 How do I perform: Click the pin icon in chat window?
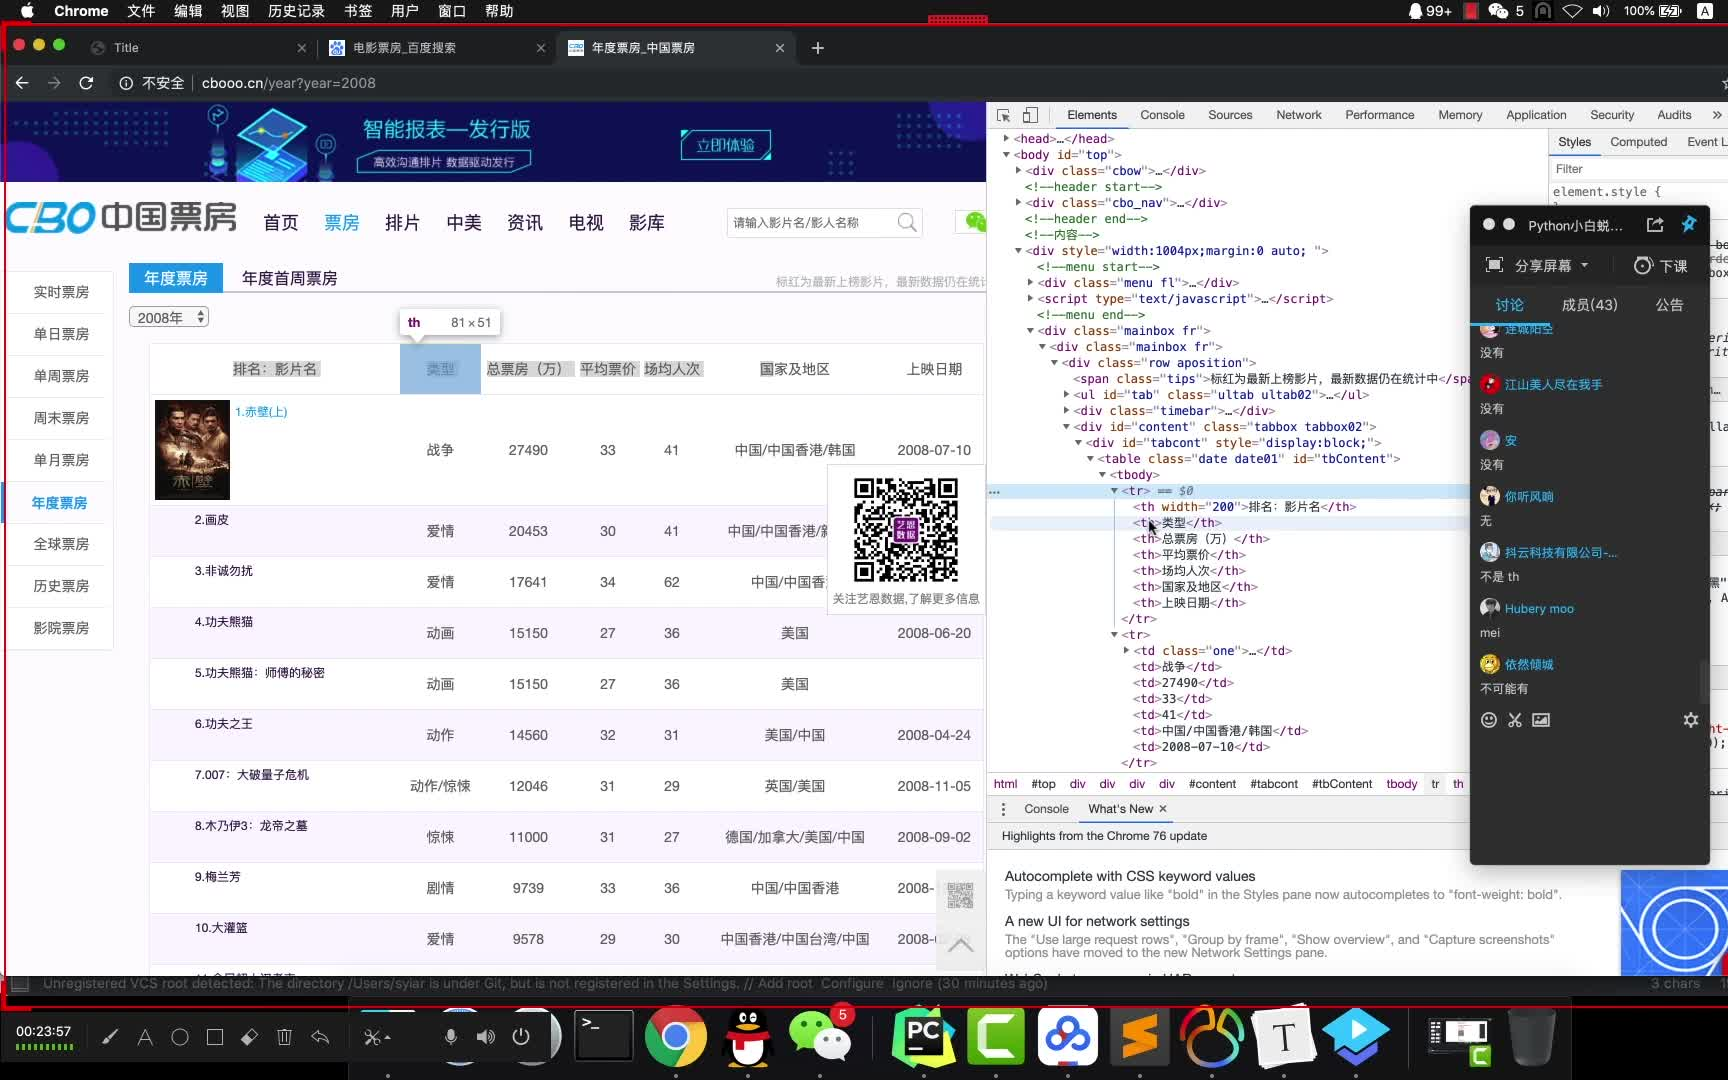click(x=1689, y=224)
